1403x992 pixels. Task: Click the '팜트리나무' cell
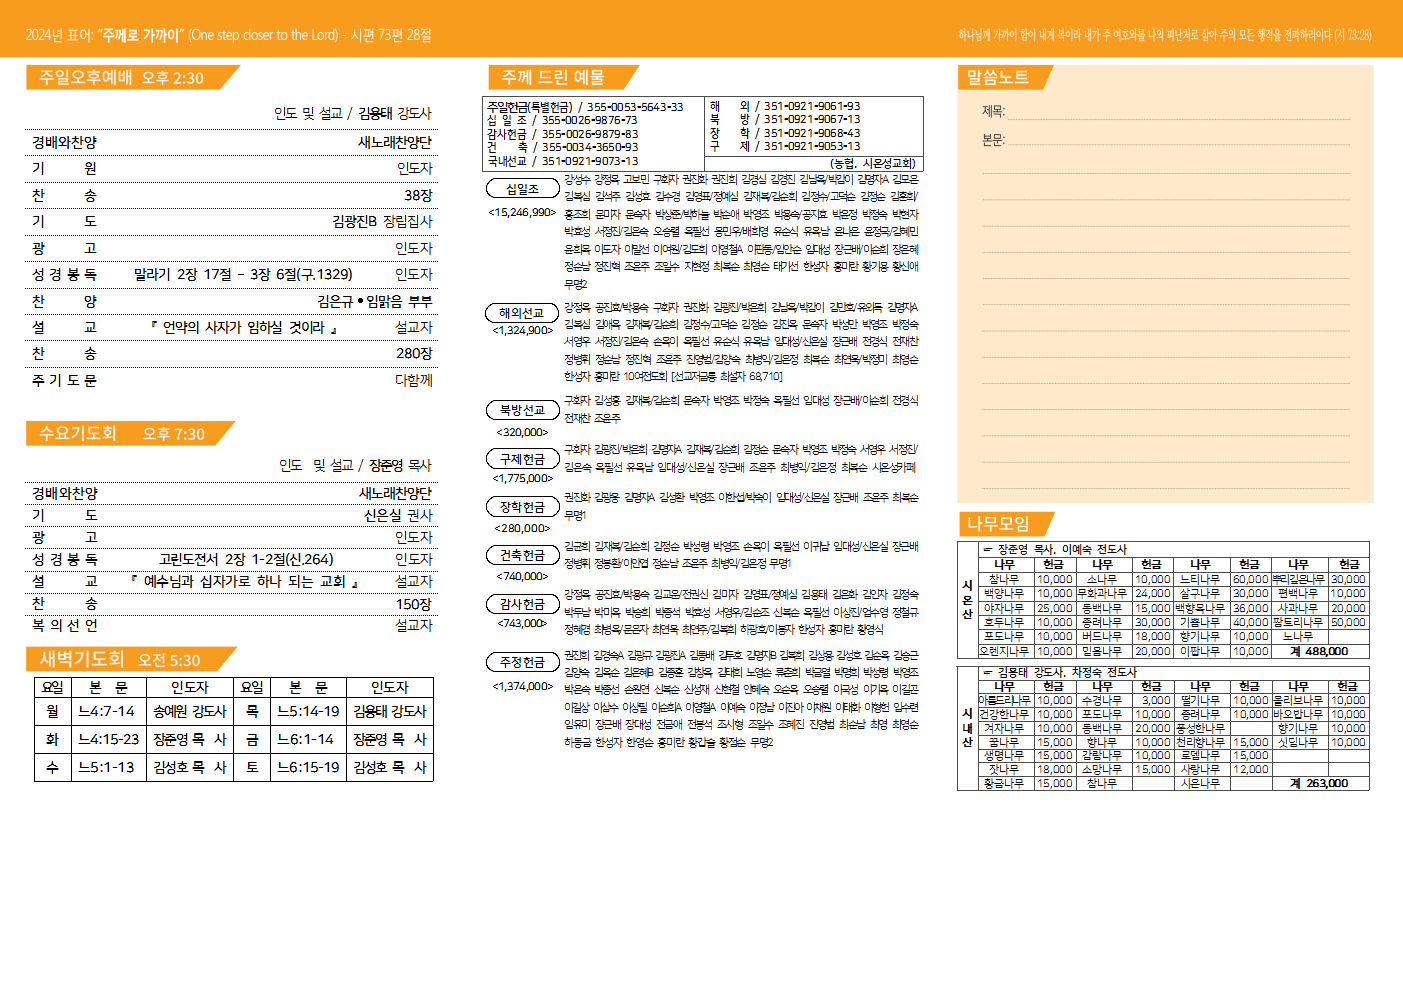tap(1298, 622)
